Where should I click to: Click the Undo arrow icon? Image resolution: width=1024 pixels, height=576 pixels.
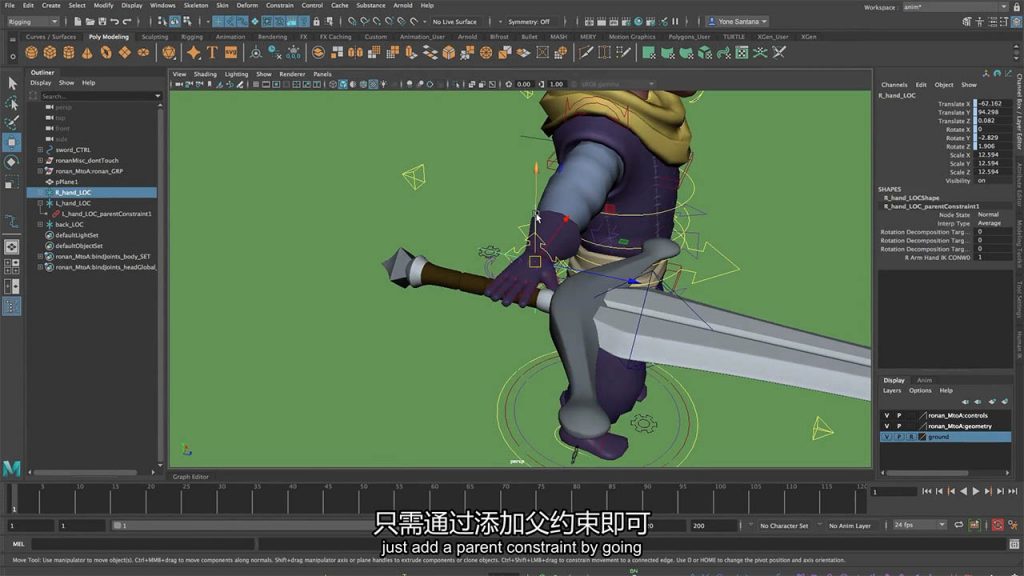point(114,22)
